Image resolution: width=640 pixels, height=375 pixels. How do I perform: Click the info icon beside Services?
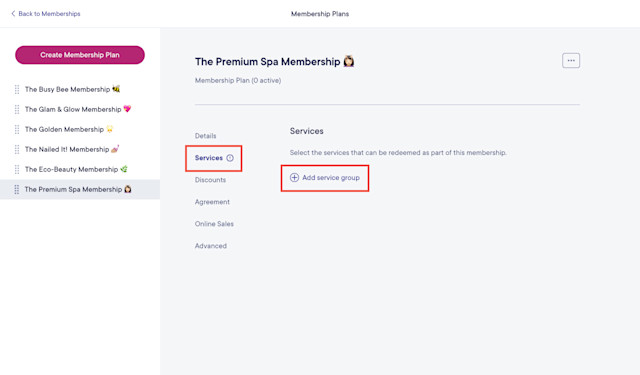click(230, 158)
